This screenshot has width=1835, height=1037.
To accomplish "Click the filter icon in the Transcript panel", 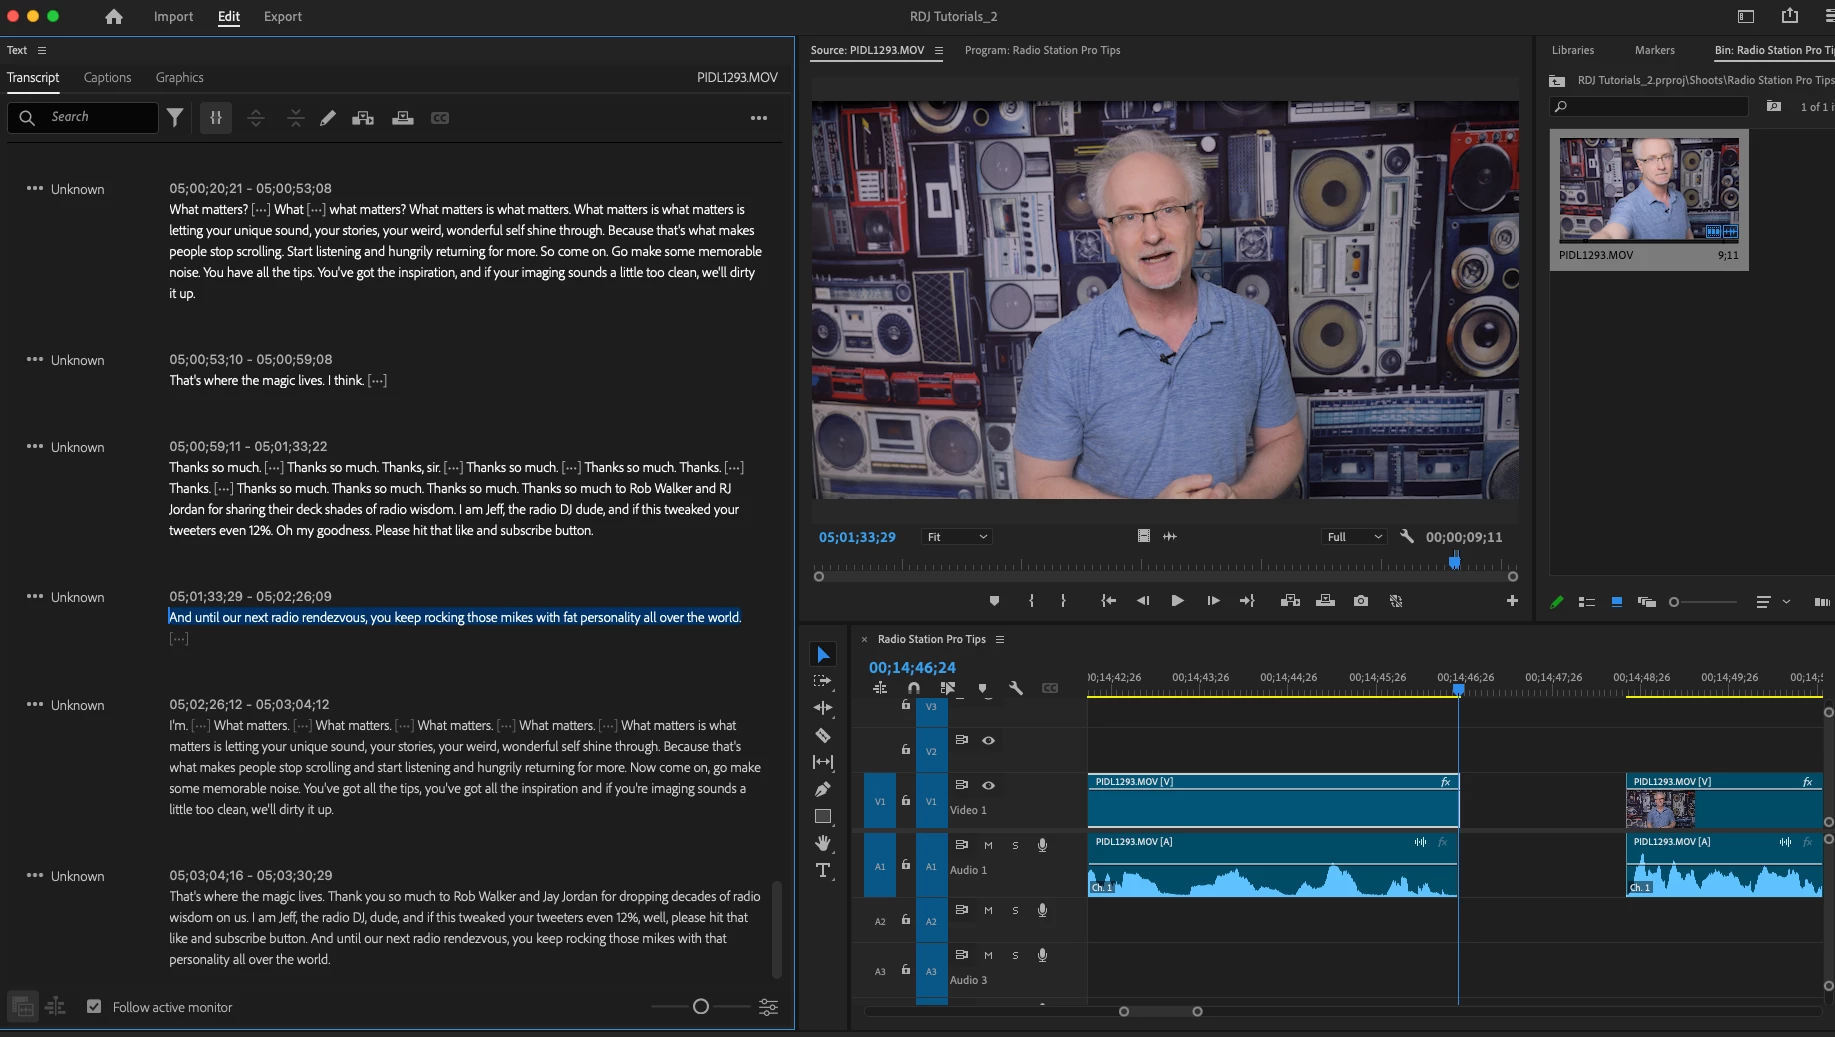I will (175, 118).
